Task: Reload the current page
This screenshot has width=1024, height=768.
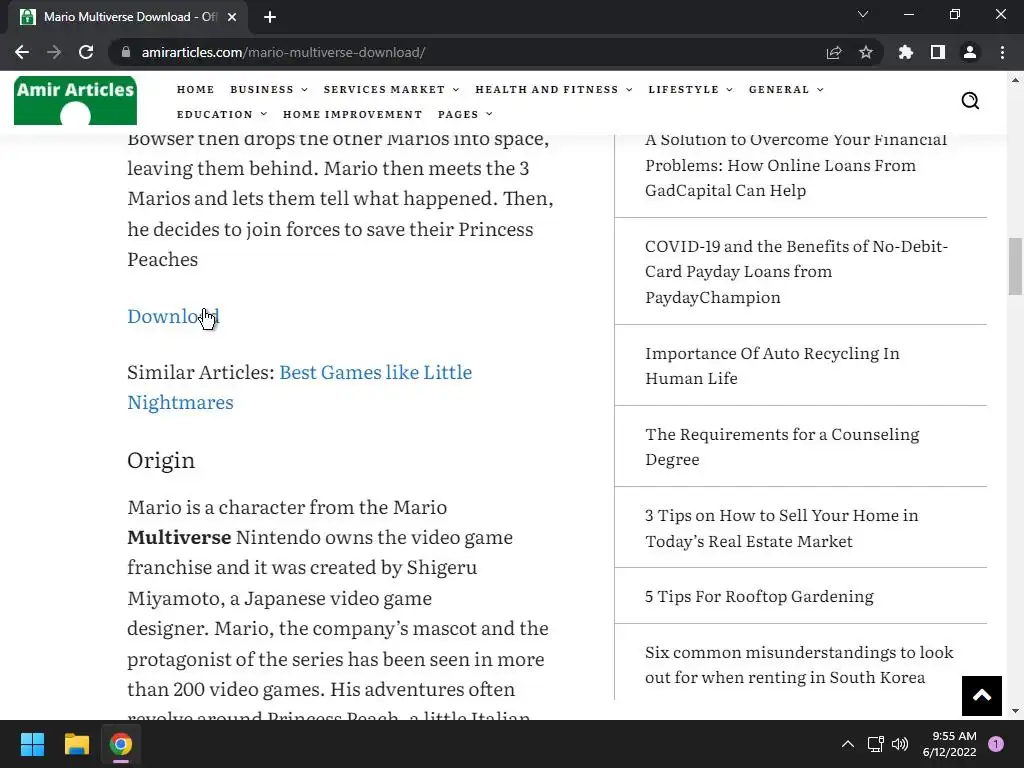Action: tap(86, 52)
